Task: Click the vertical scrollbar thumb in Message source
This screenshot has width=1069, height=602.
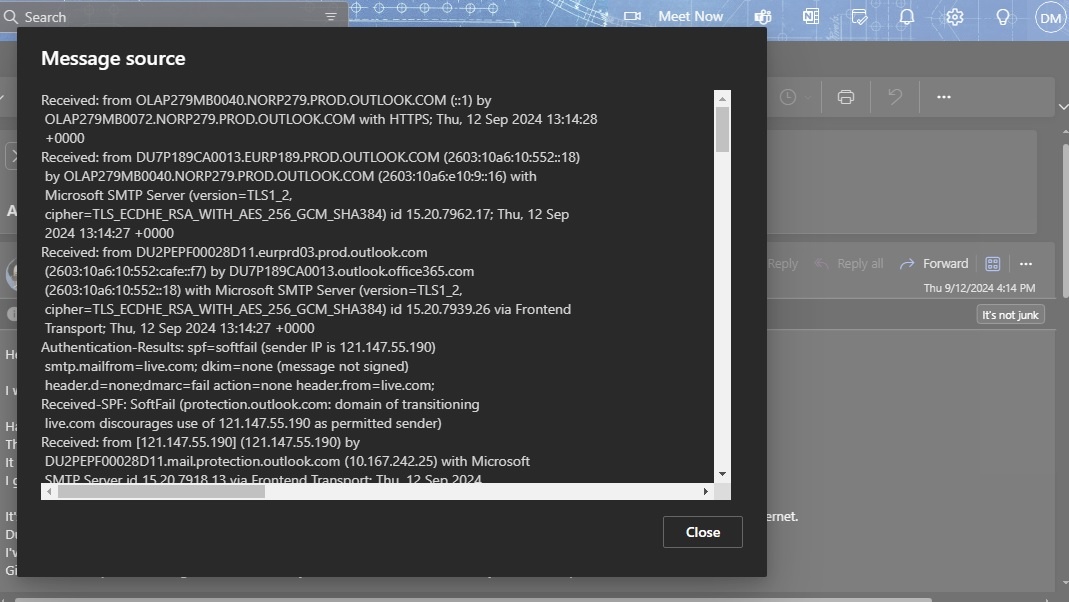Action: [722, 130]
